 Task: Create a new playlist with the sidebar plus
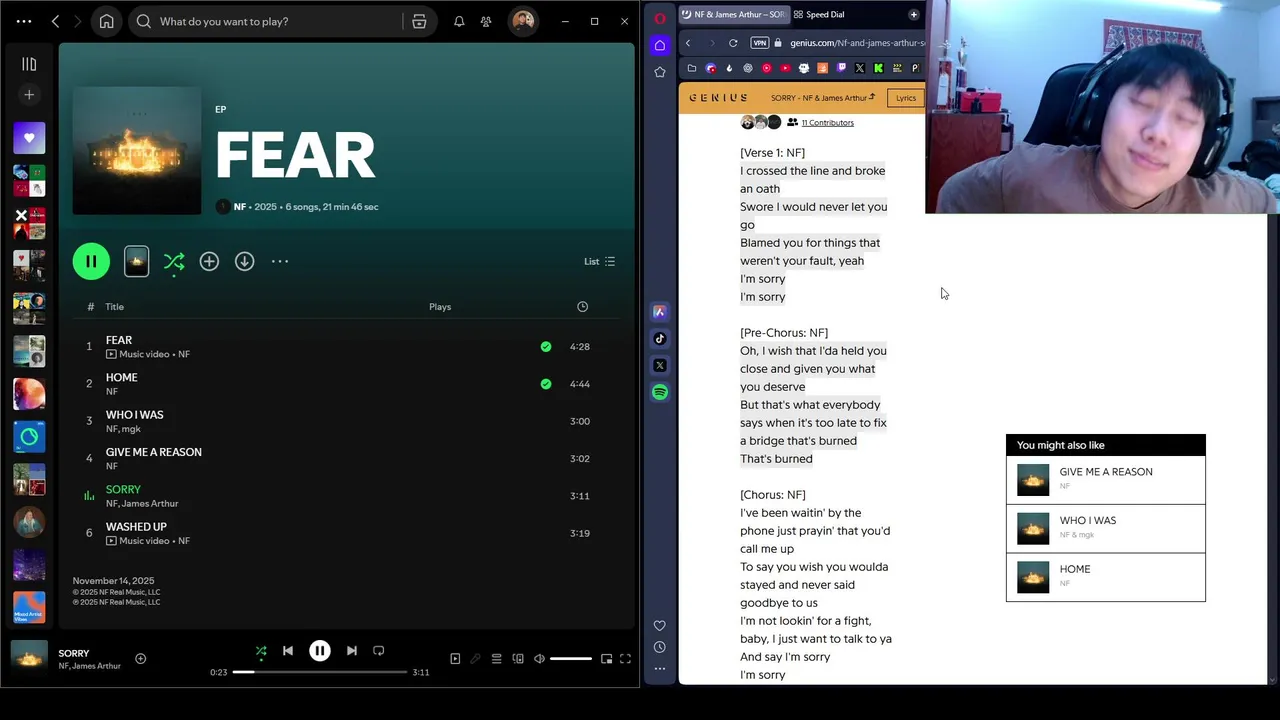(x=29, y=95)
